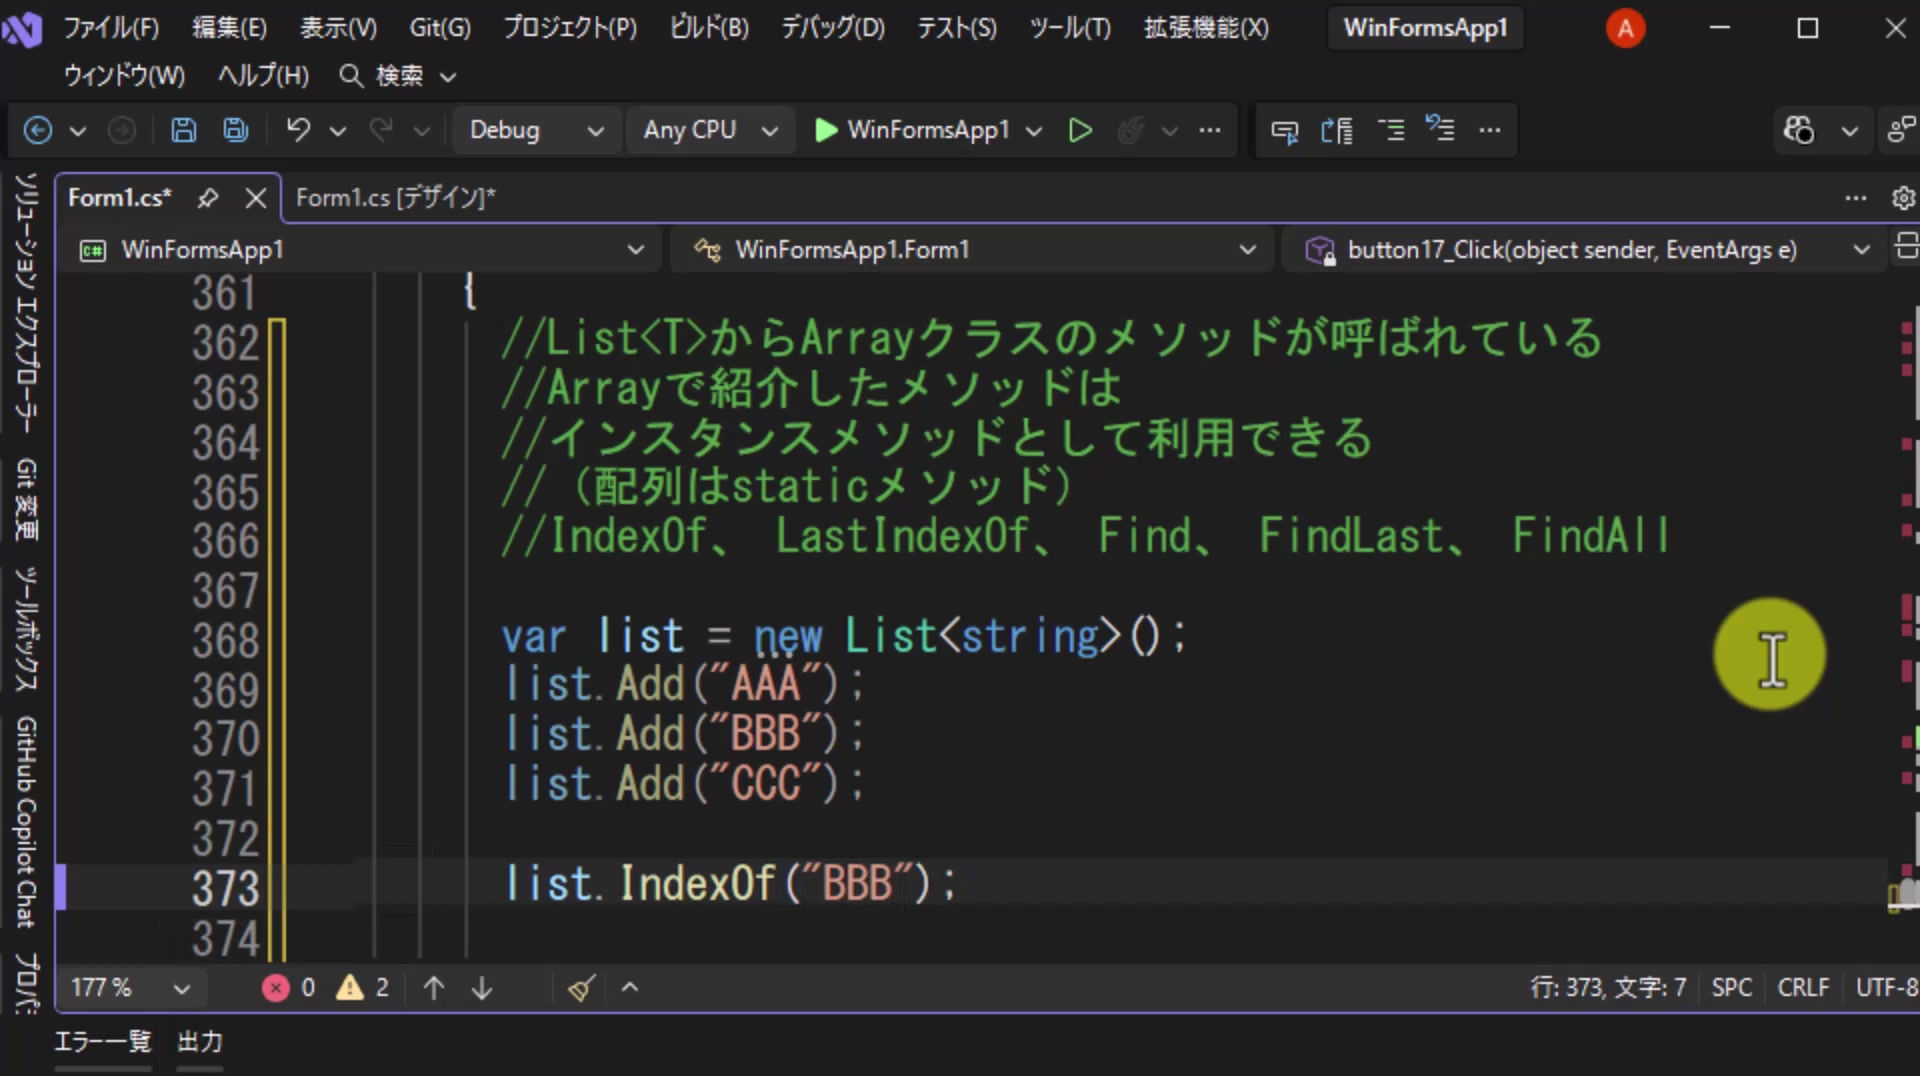Open the 出力 panel tab
Screen dimensions: 1920x1076
coord(199,1042)
